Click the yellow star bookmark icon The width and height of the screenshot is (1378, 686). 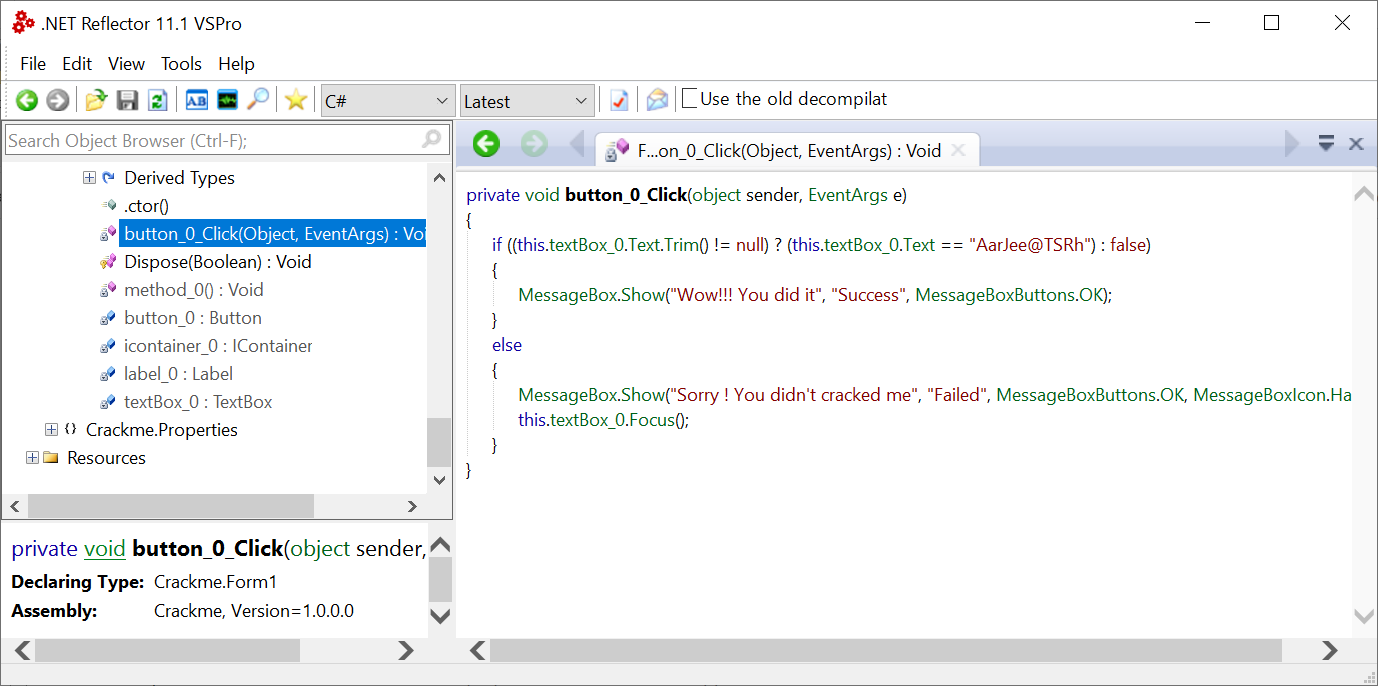[x=295, y=100]
